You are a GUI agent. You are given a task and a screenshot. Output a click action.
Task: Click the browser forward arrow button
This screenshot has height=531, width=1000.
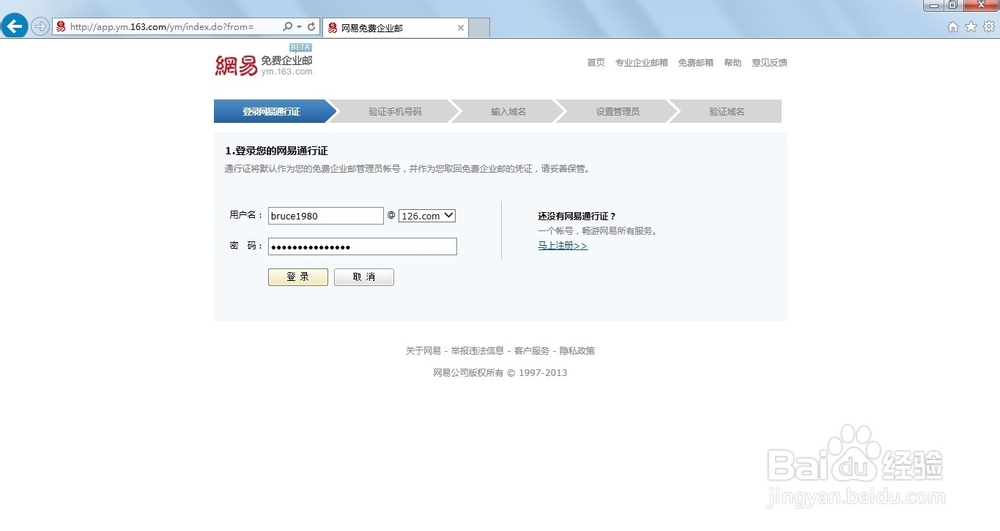40,27
